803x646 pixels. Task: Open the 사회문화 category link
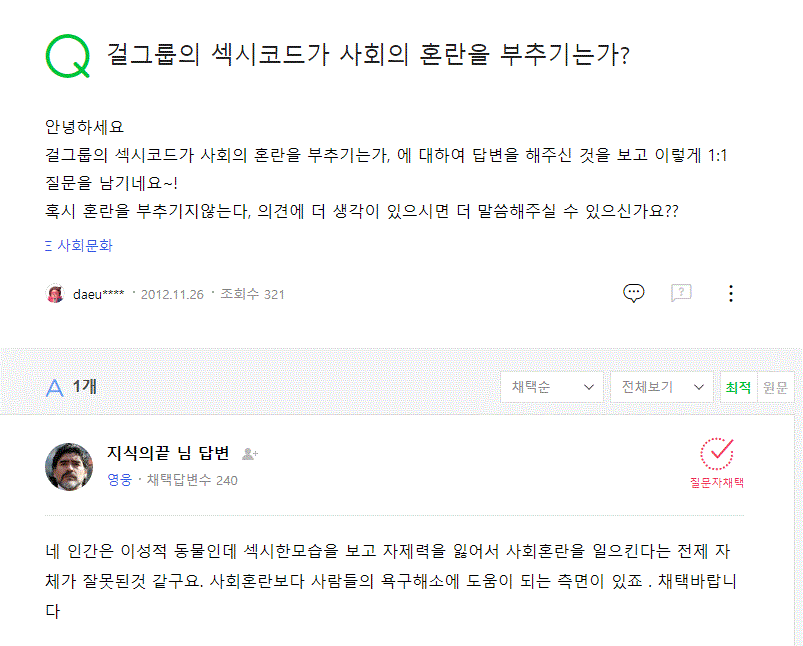click(85, 245)
